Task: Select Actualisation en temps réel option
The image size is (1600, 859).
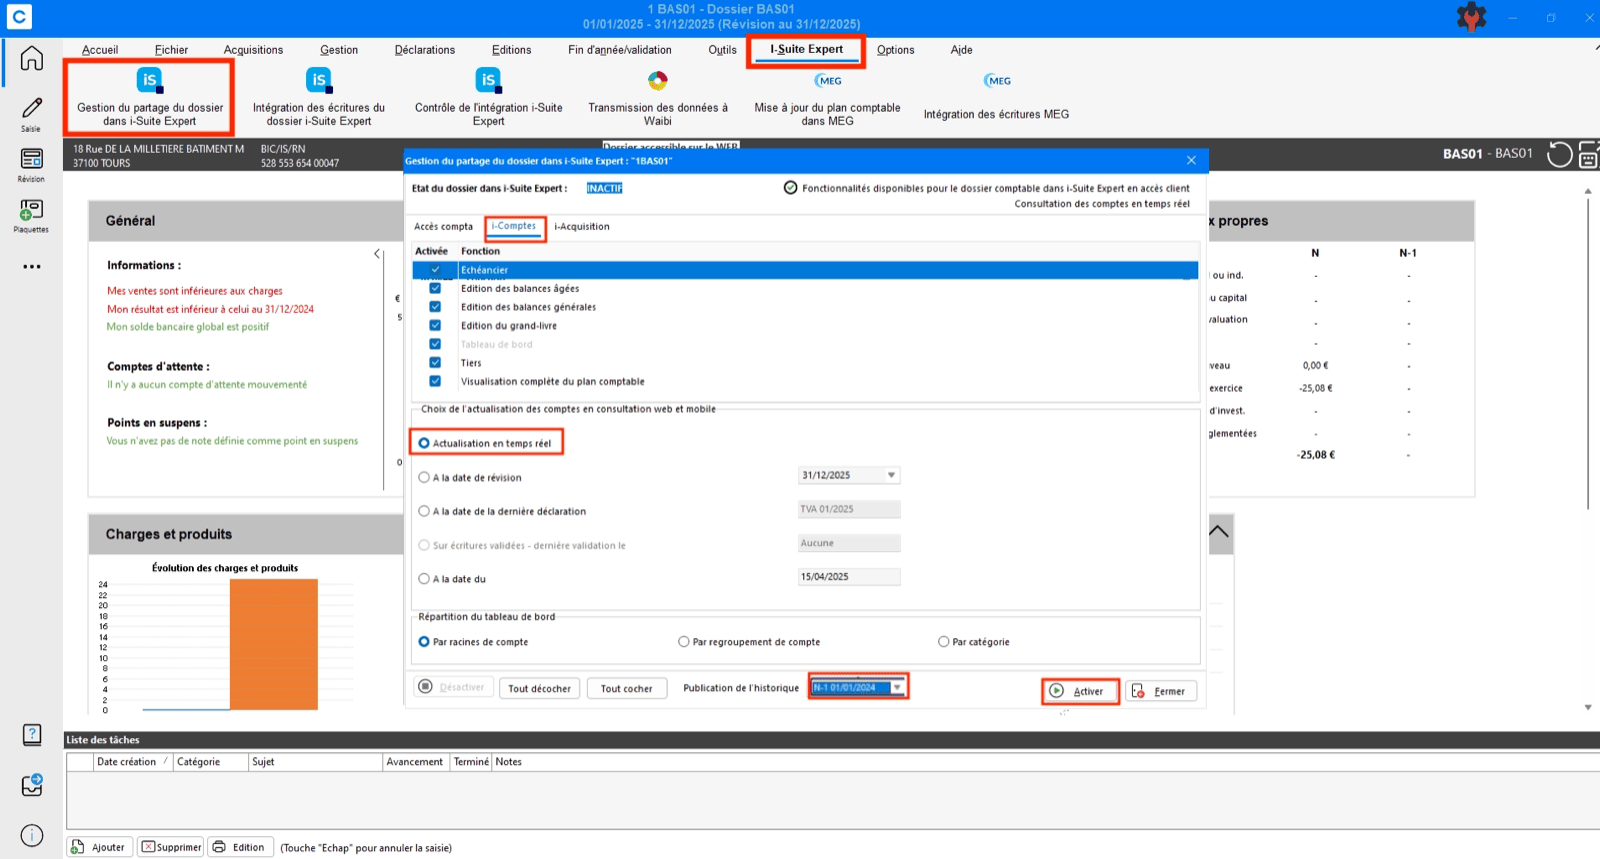Action: tap(424, 443)
